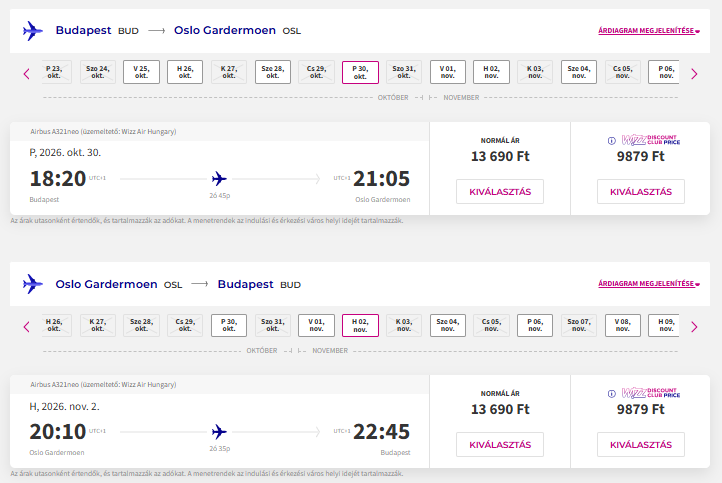This screenshot has width=722, height=483.
Task: Click next dates arrow for Oslo–Budapest flight
Action: [694, 327]
